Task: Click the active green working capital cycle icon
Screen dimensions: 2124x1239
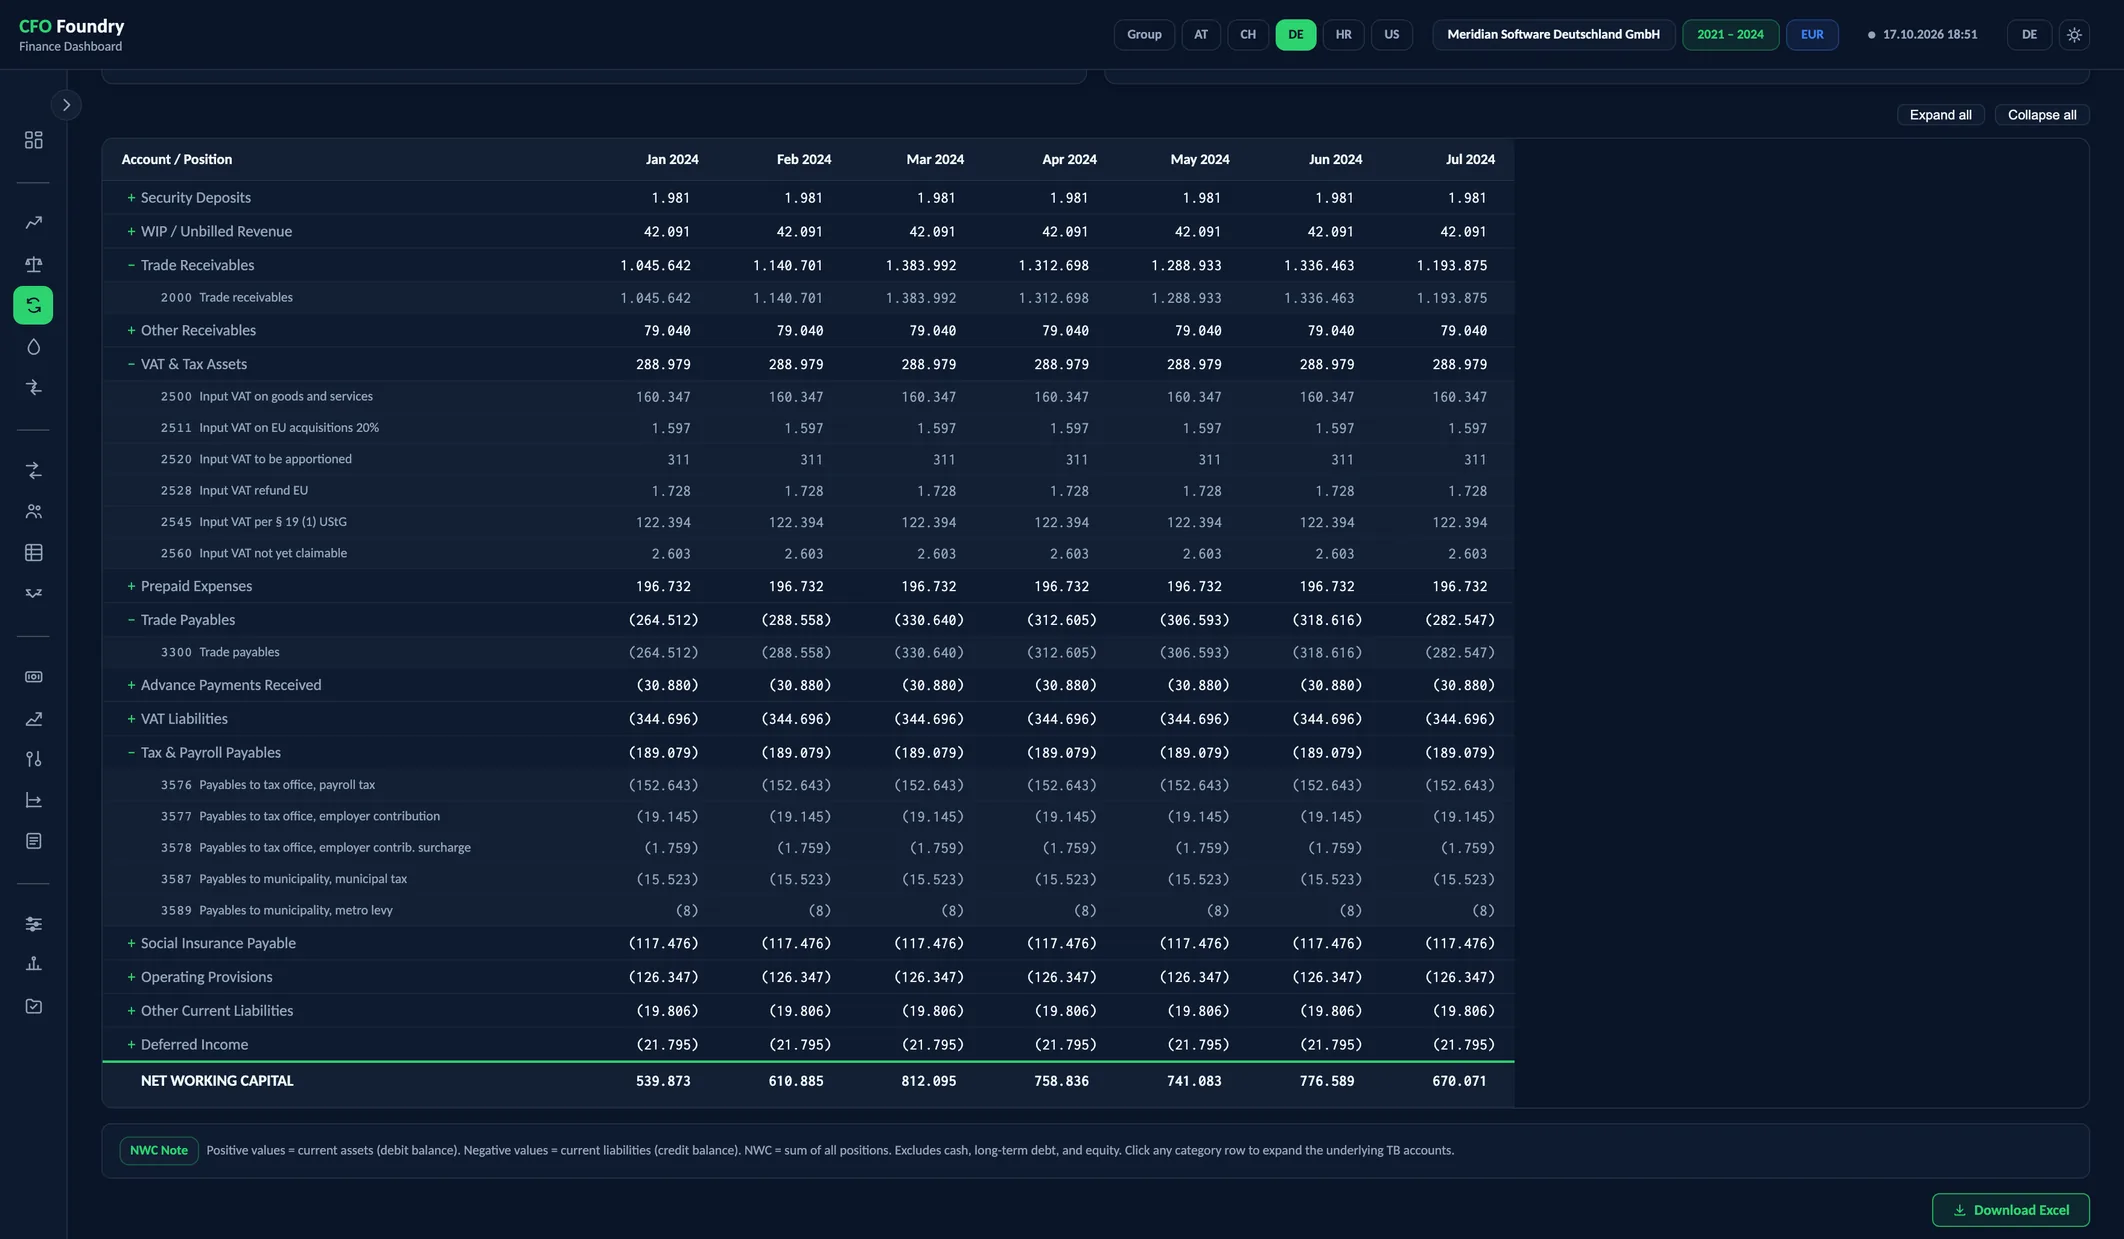Action: (x=33, y=305)
